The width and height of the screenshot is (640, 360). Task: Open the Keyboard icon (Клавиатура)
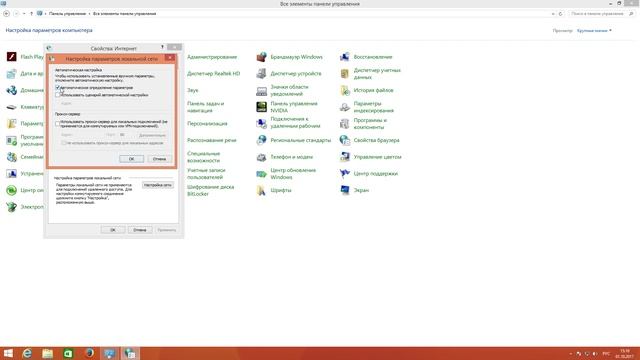click(x=11, y=107)
